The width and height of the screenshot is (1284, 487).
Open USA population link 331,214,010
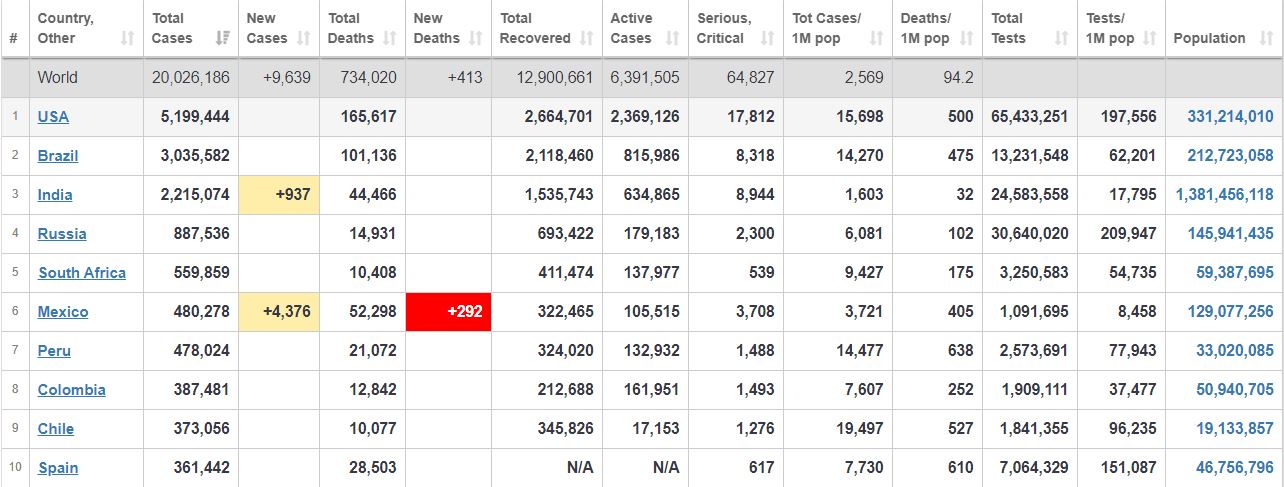1230,116
